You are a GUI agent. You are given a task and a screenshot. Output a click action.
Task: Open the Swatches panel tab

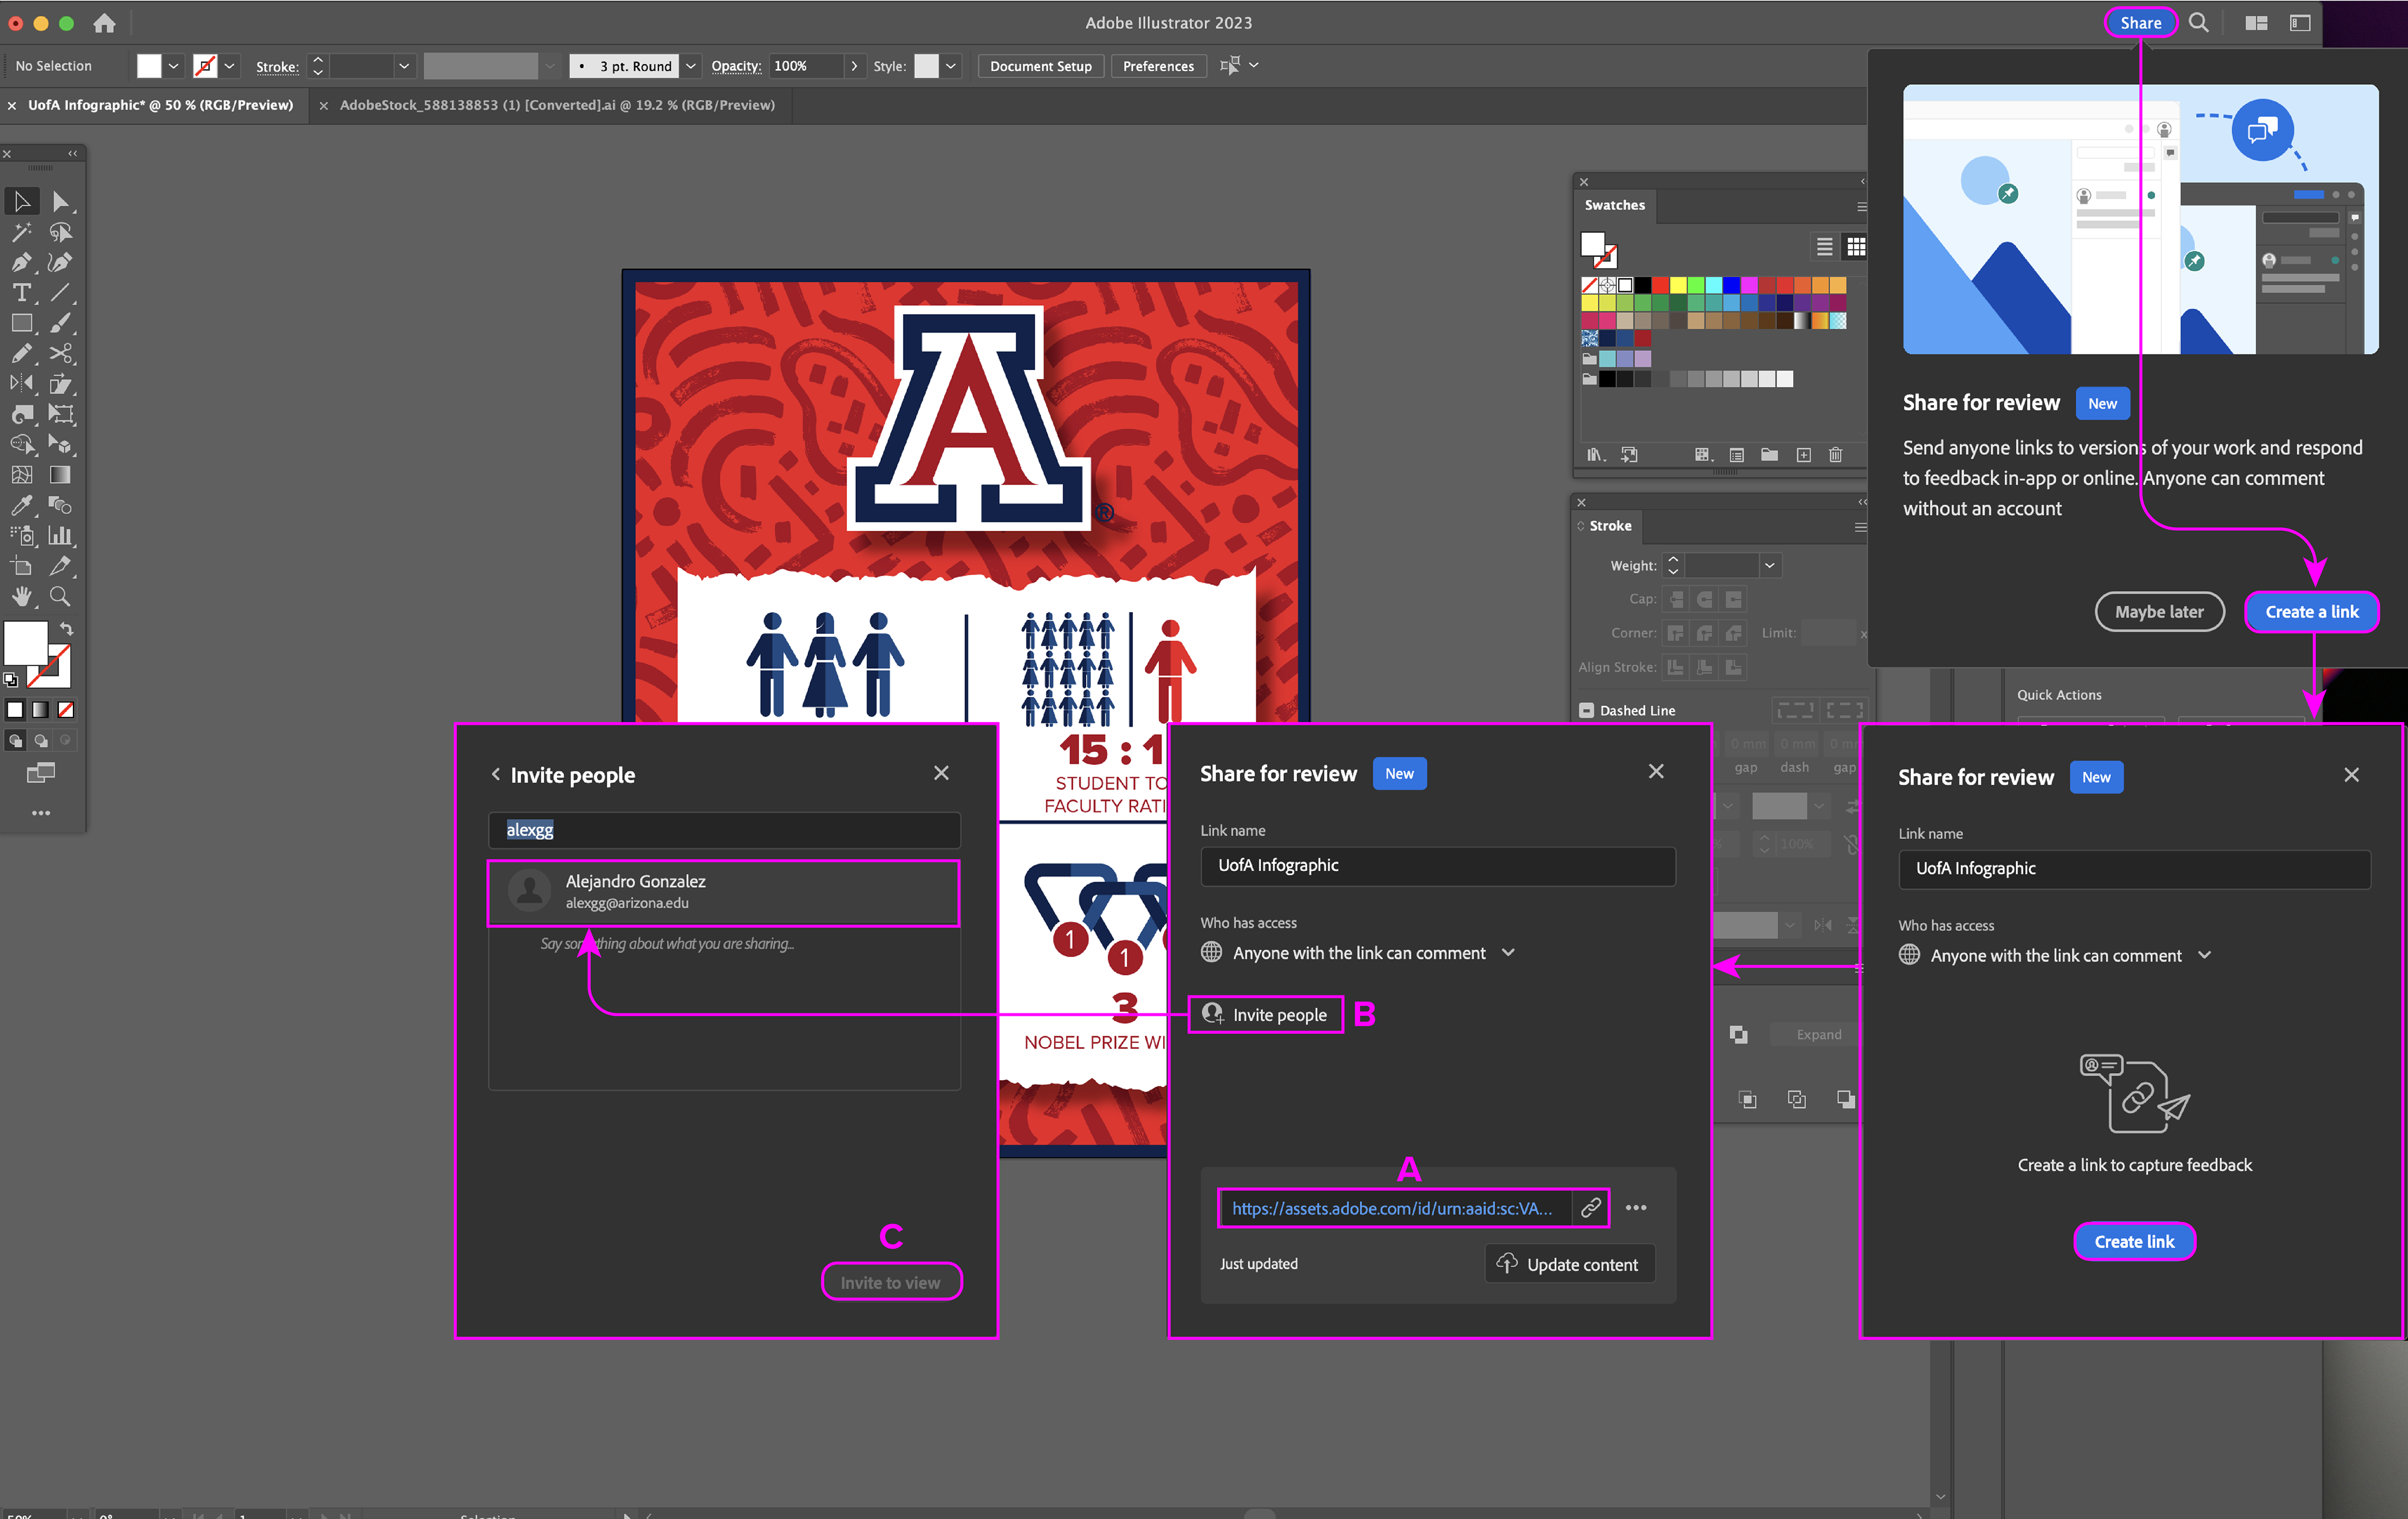pyautogui.click(x=1614, y=205)
